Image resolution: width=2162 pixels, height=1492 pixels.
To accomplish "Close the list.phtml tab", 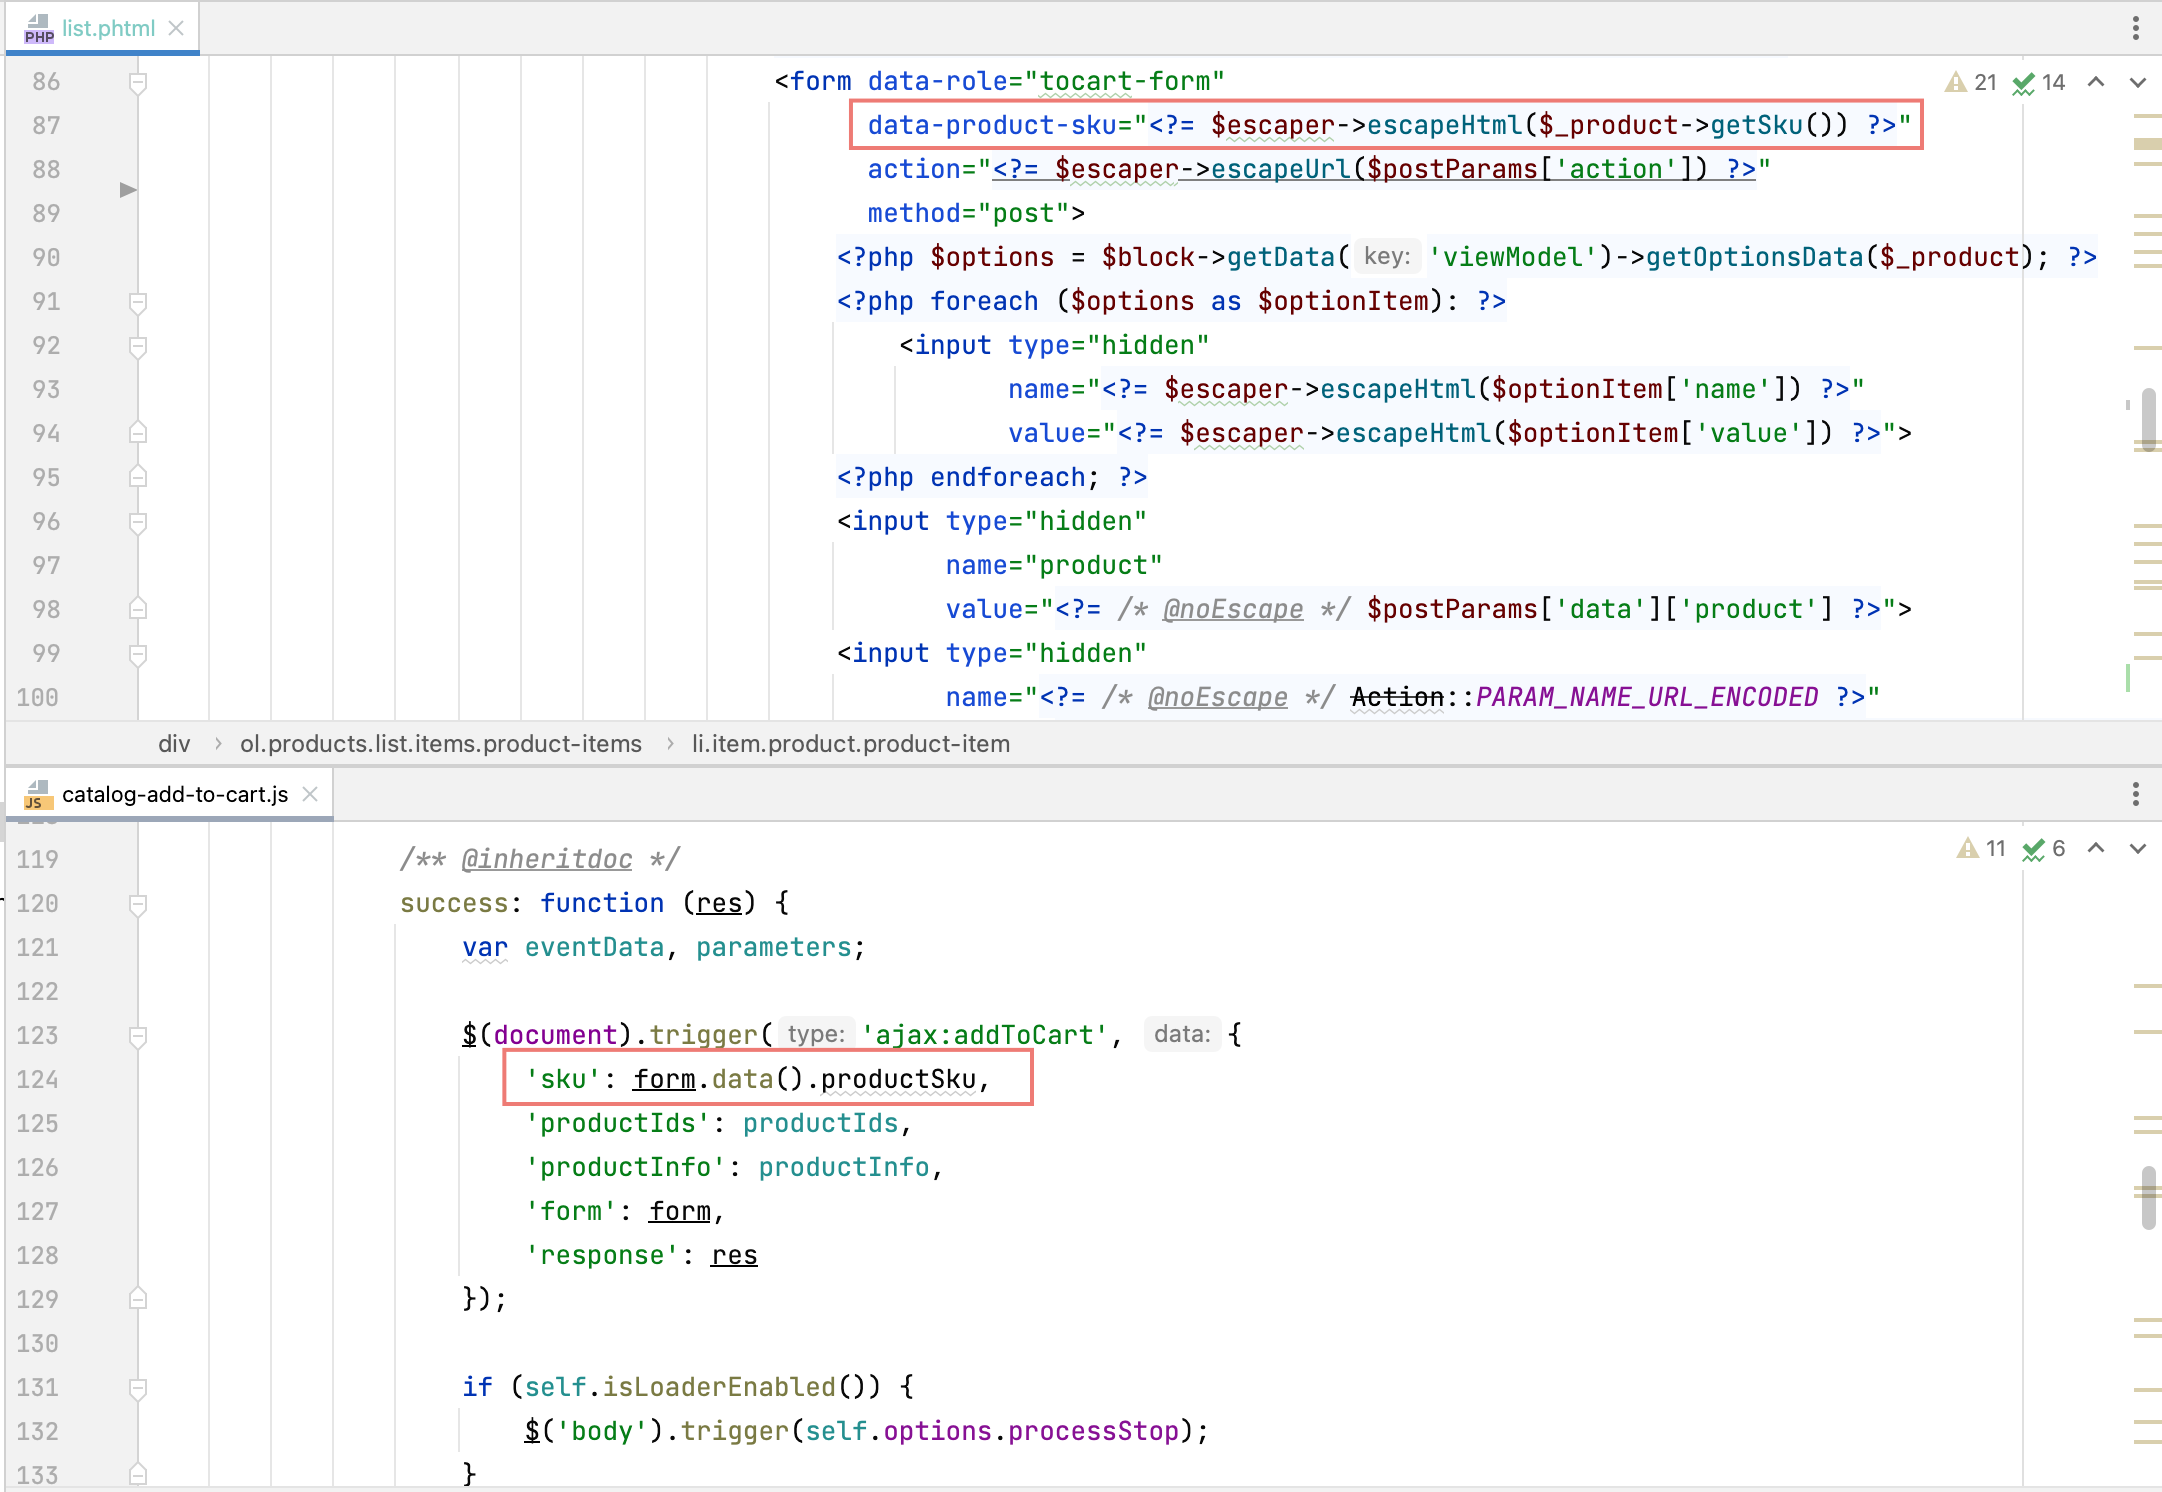I will (x=176, y=28).
